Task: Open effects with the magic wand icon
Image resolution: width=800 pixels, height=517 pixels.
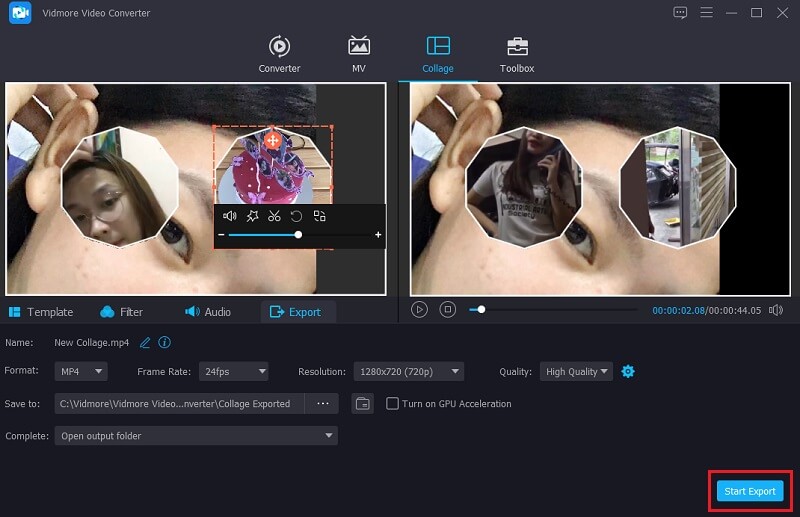Action: [252, 216]
